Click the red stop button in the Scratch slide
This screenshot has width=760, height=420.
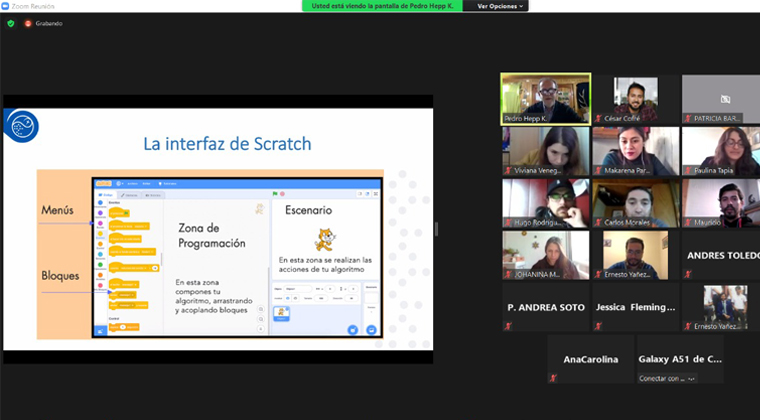[282, 194]
